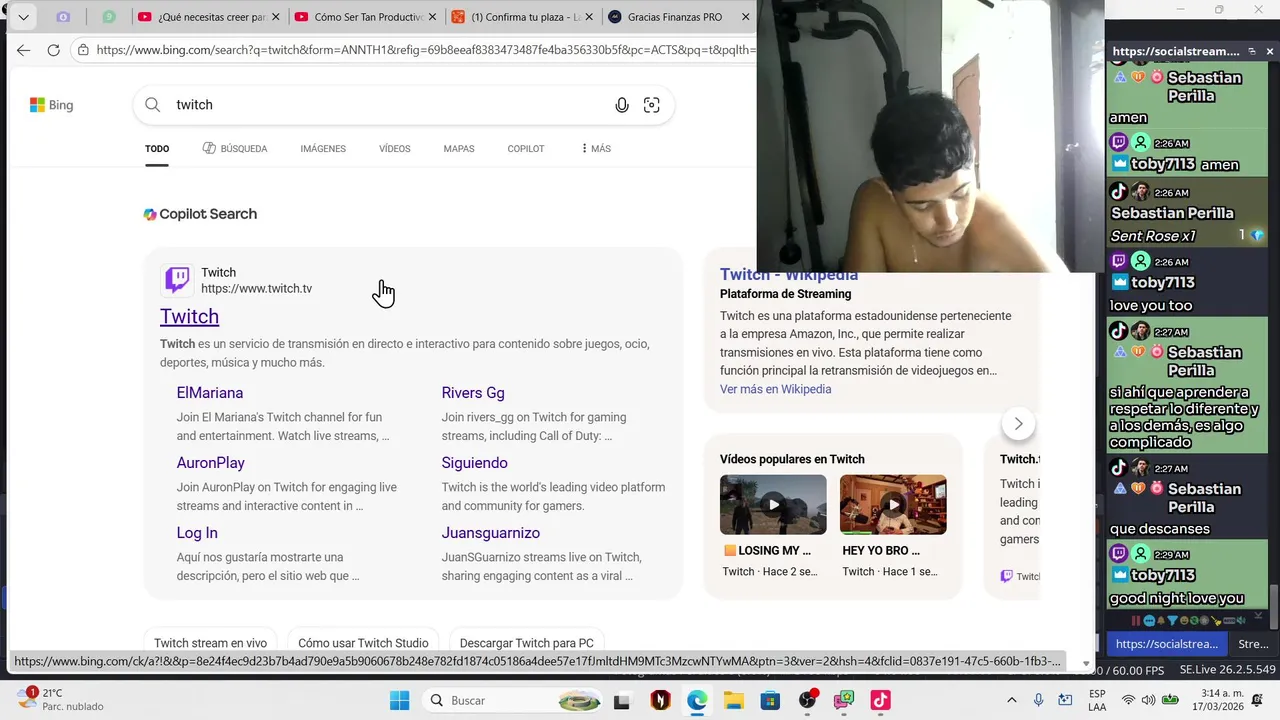The height and width of the screenshot is (720, 1280).
Task: Open visual search camera icon
Action: point(652,105)
